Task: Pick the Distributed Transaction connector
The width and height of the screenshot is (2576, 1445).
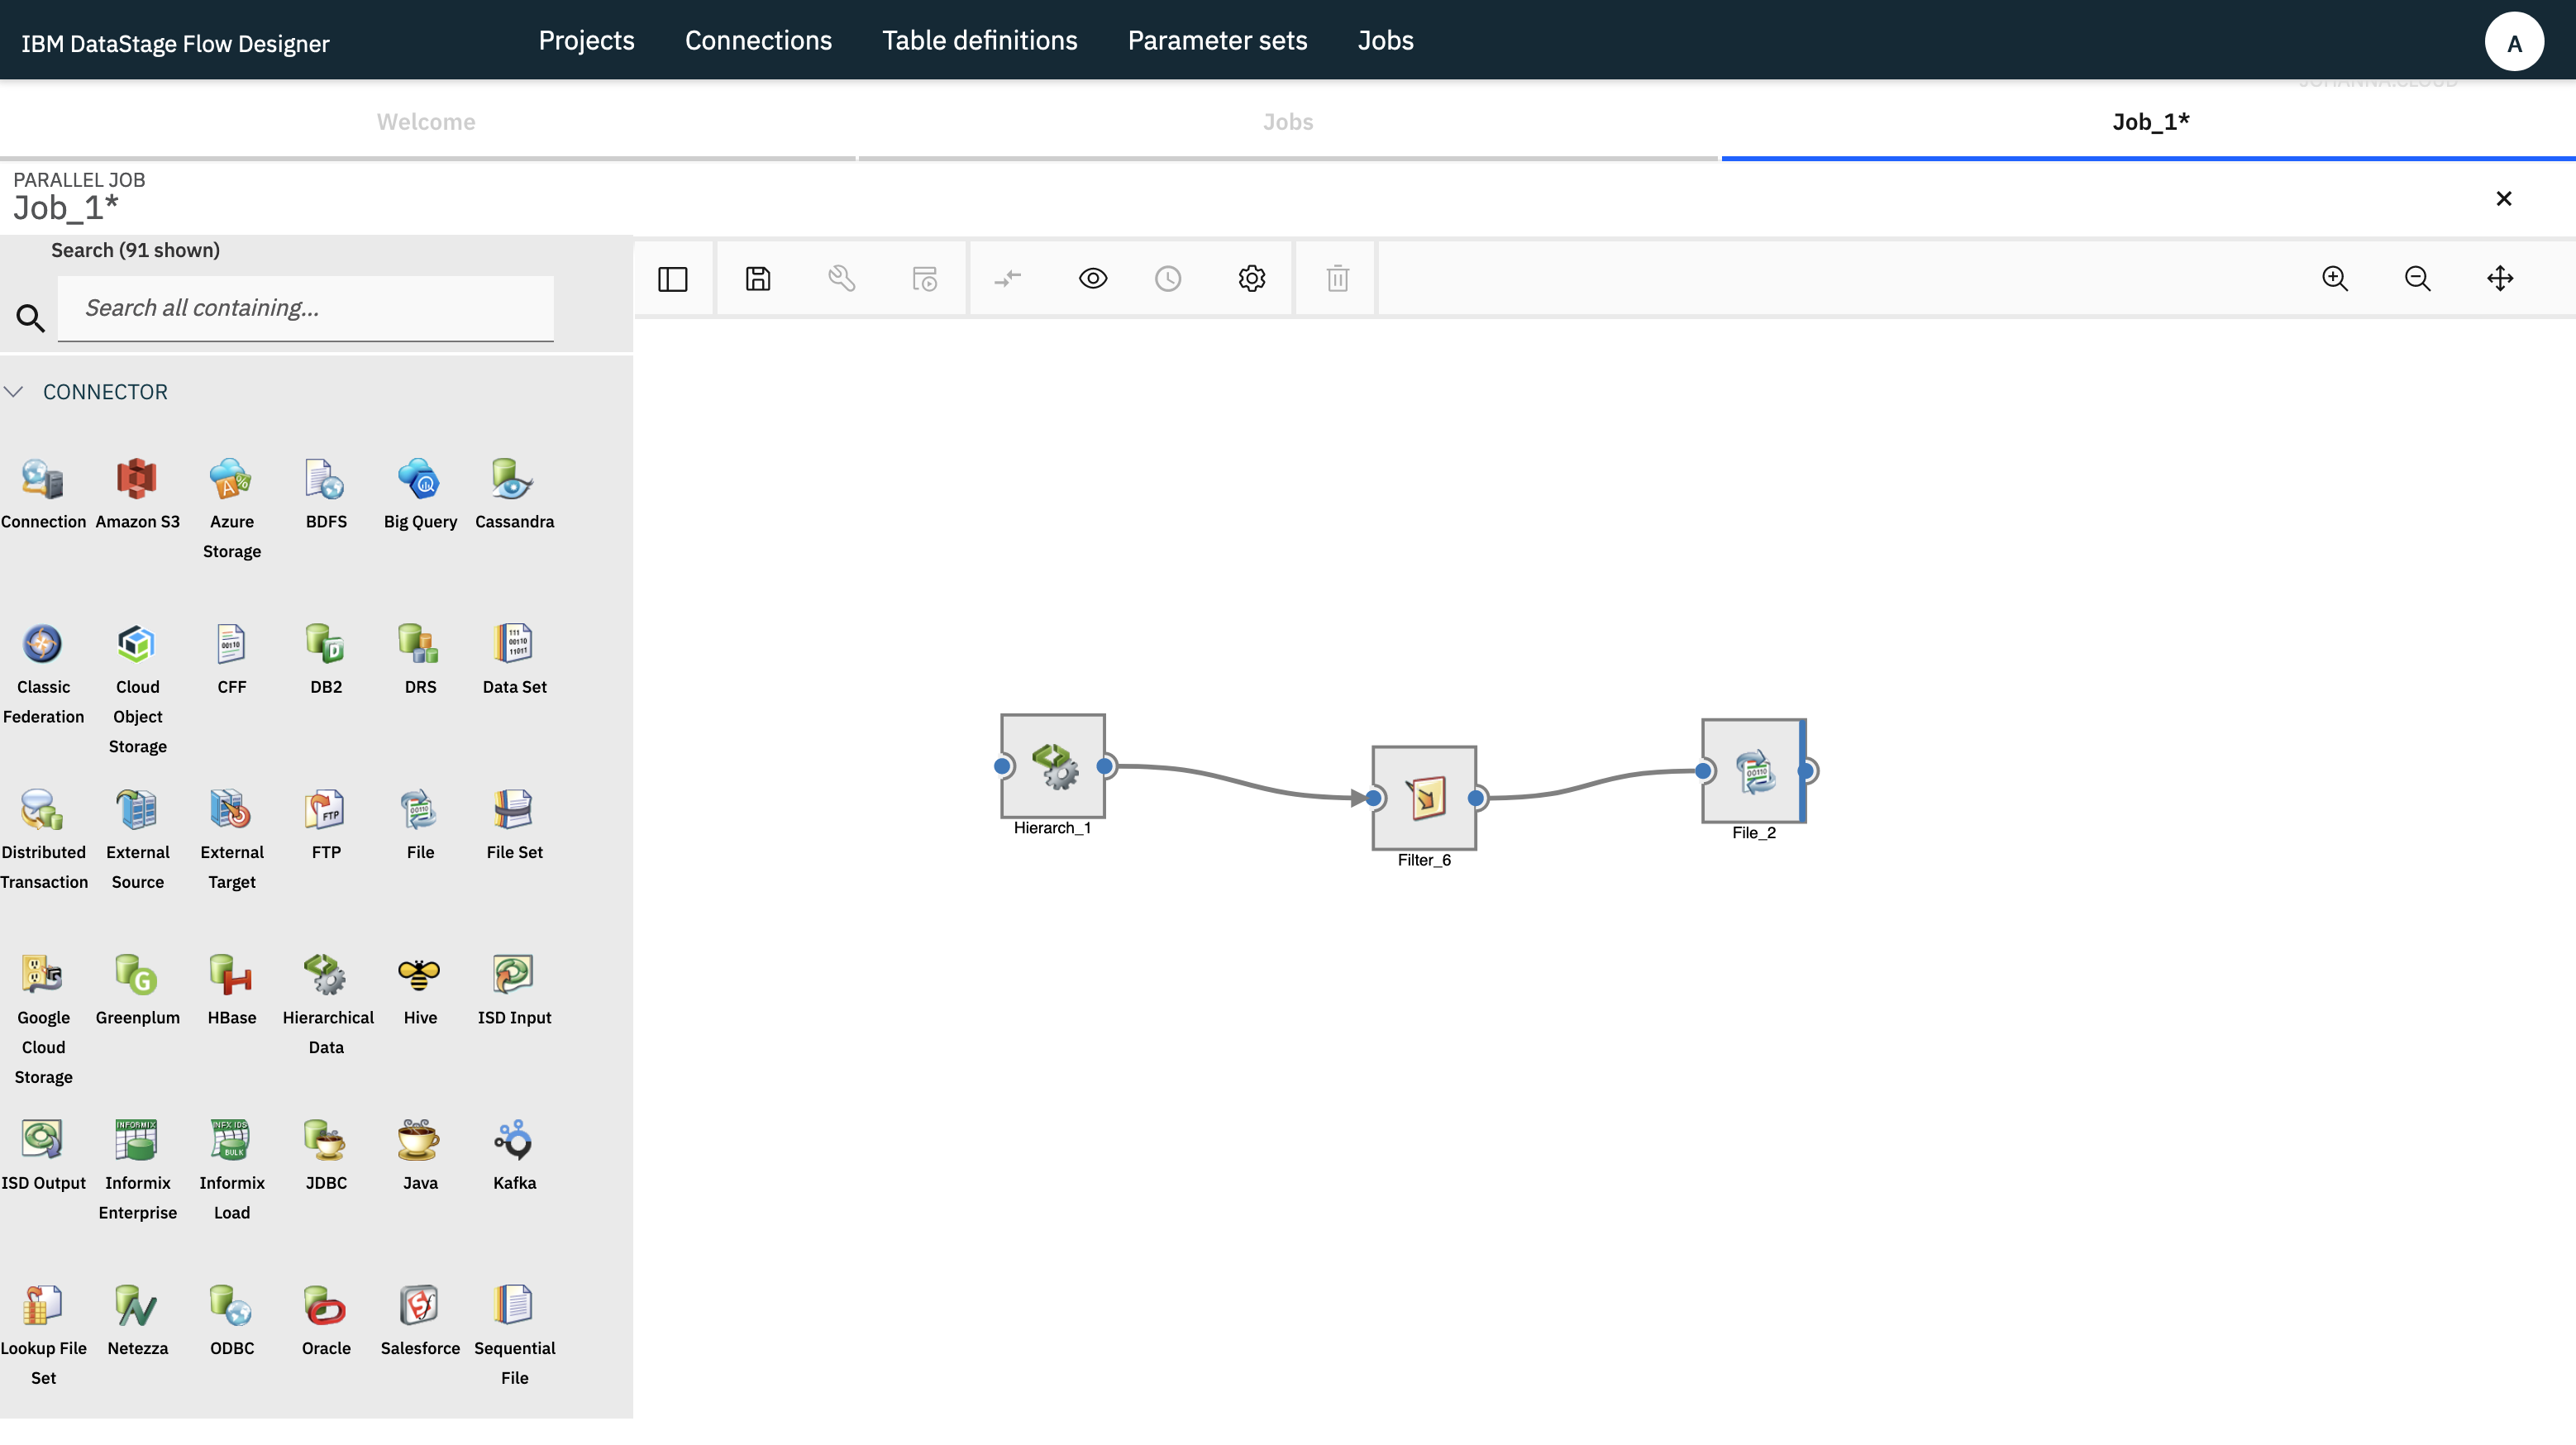Action: [x=43, y=810]
